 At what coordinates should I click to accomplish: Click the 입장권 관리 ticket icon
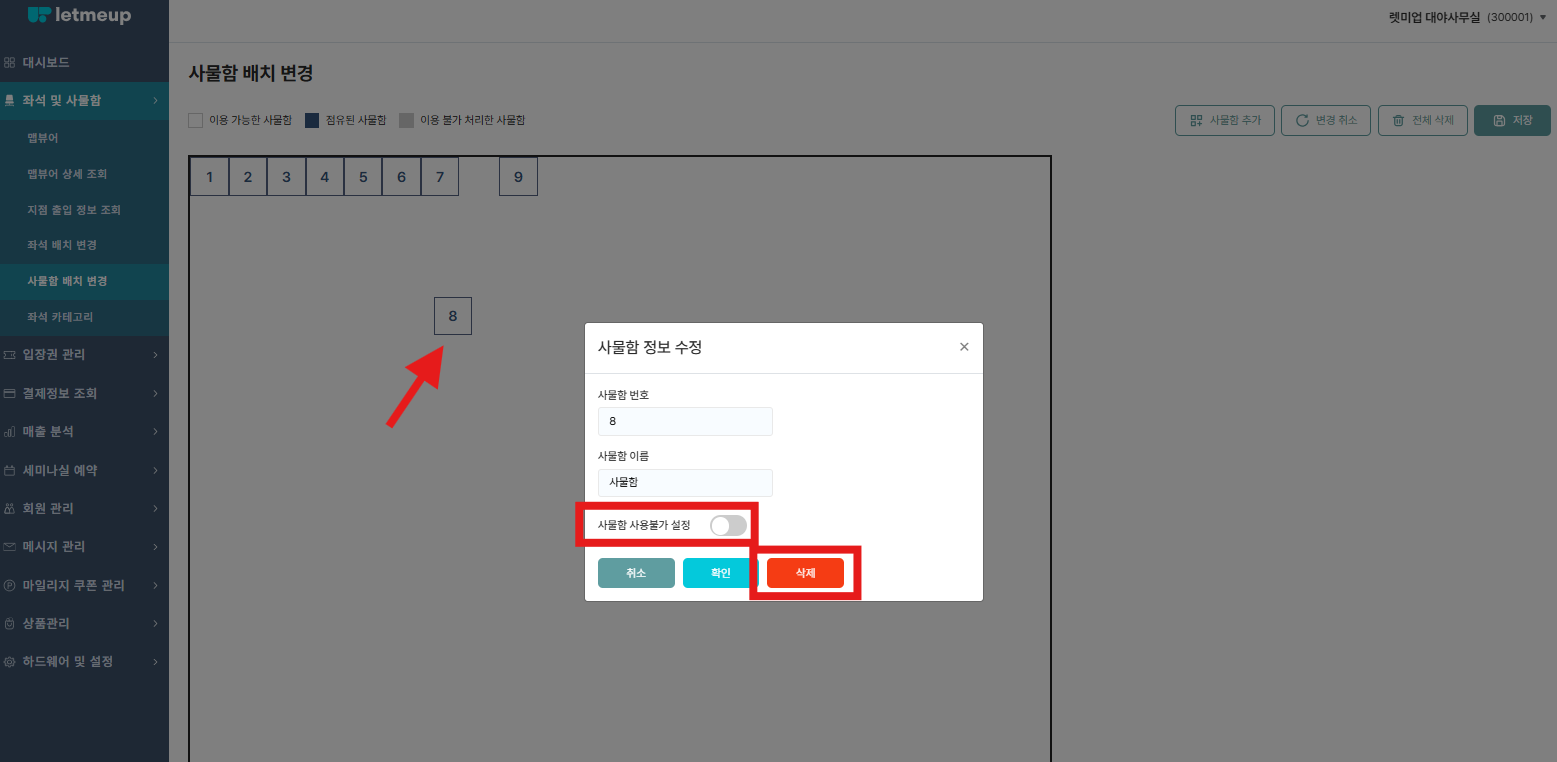coord(10,355)
